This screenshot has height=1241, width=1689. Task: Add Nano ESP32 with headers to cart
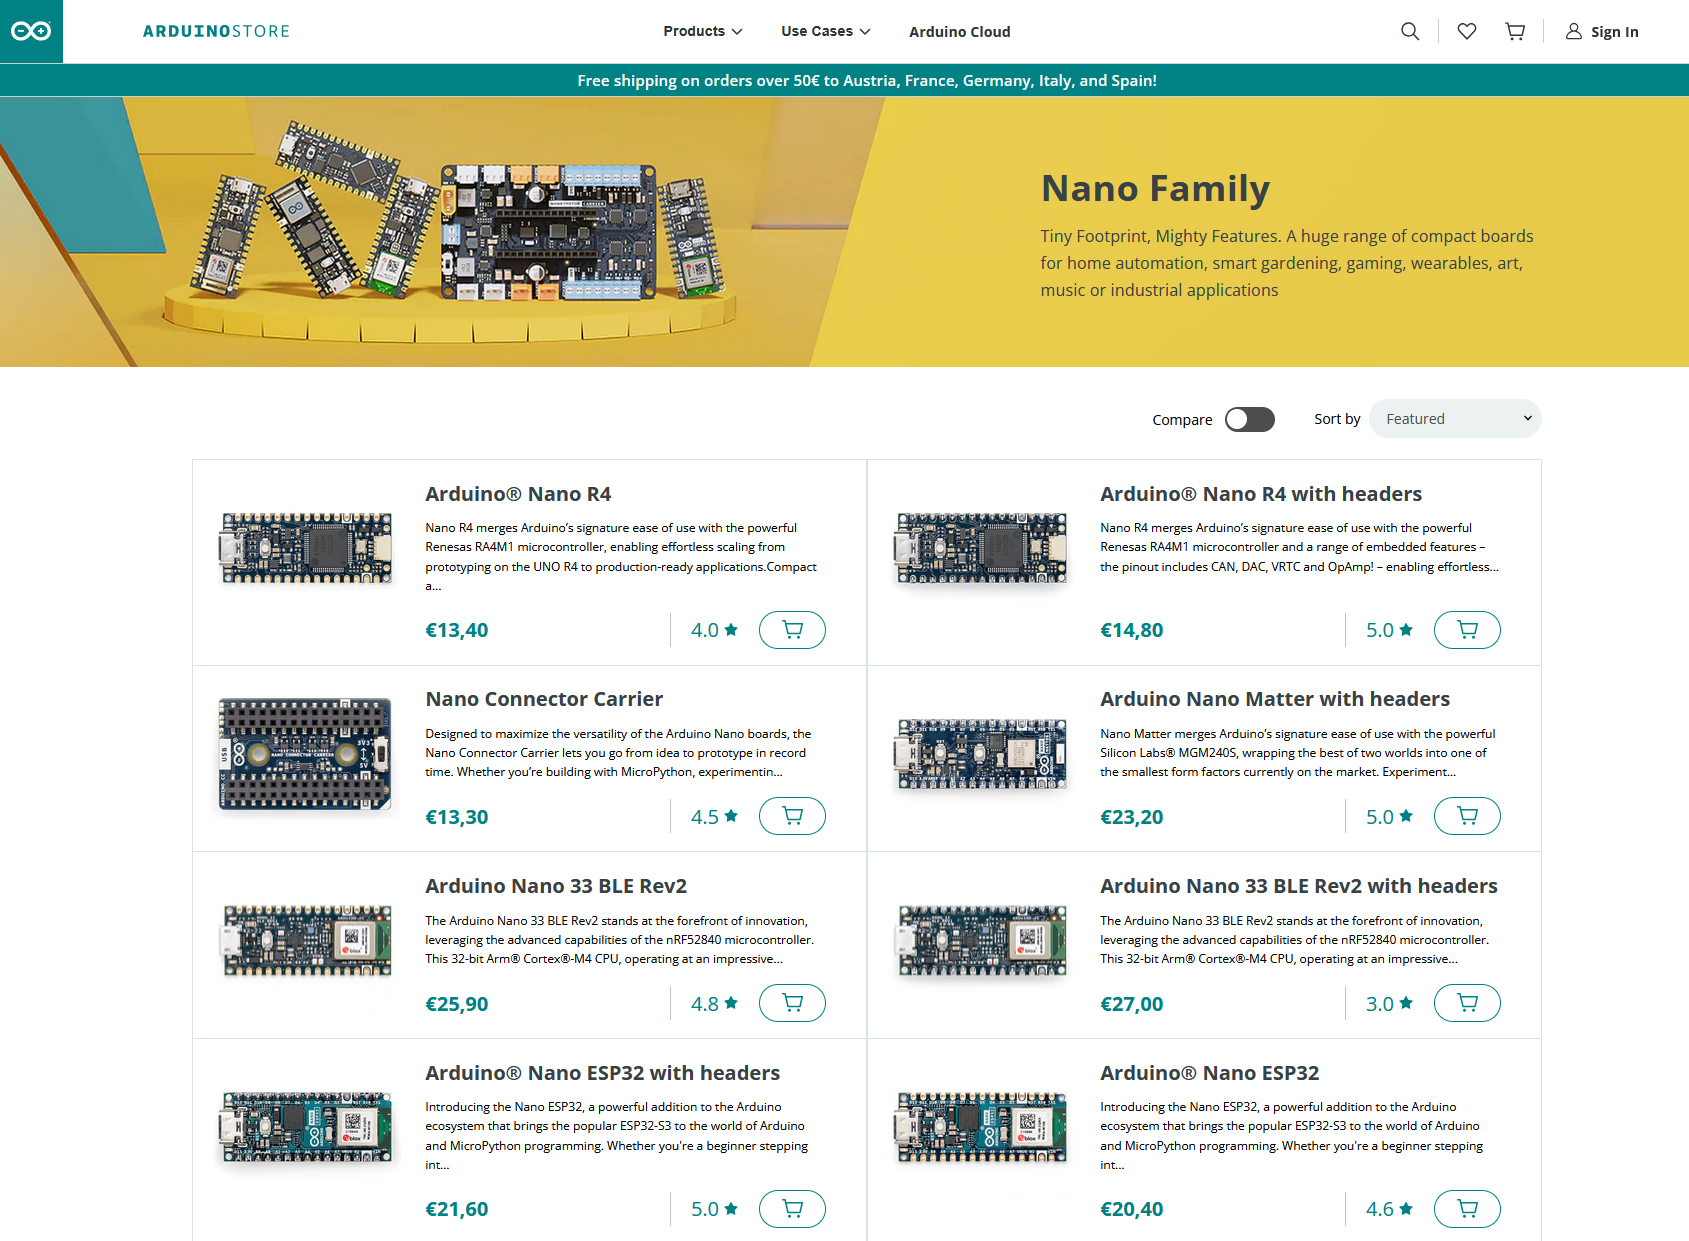click(792, 1209)
